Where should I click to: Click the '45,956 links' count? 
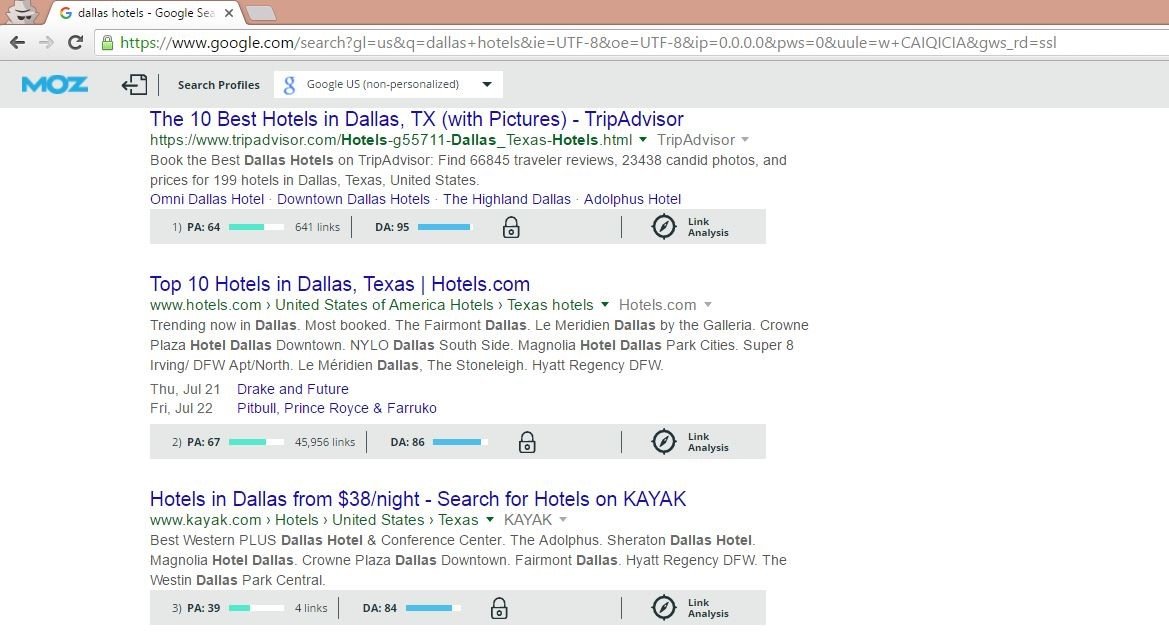[x=324, y=442]
